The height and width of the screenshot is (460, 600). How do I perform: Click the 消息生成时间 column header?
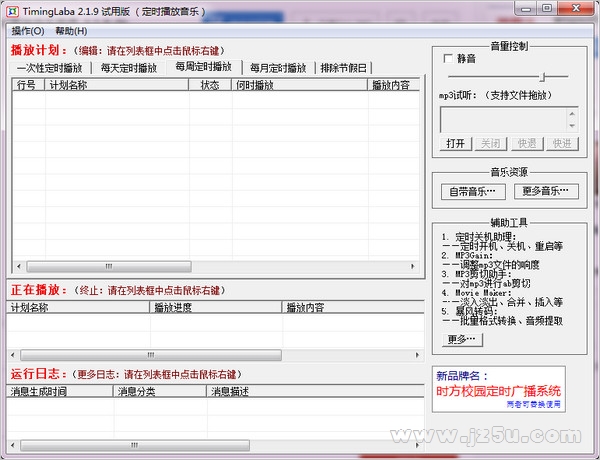(60, 391)
